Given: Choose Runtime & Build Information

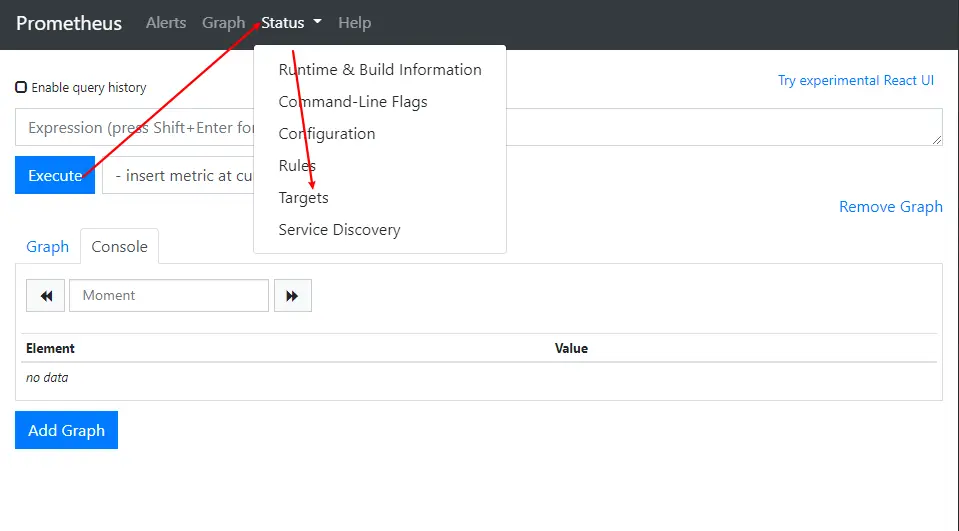Looking at the screenshot, I should coord(379,70).
